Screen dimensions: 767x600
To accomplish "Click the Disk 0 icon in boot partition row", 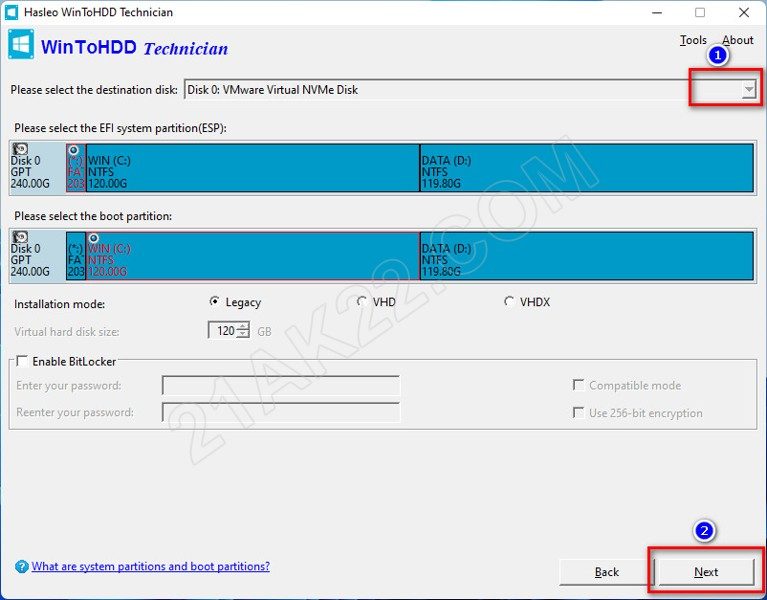I will point(20,237).
